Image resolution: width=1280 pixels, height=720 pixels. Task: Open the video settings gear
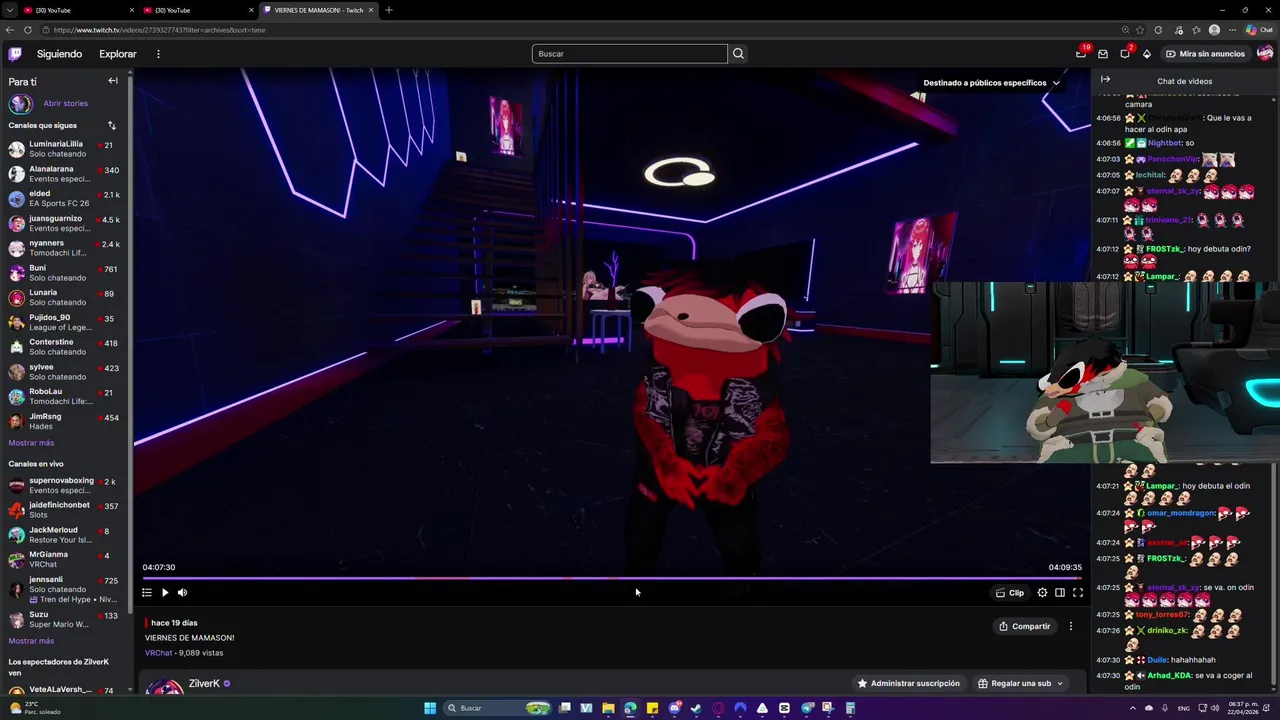click(1042, 593)
